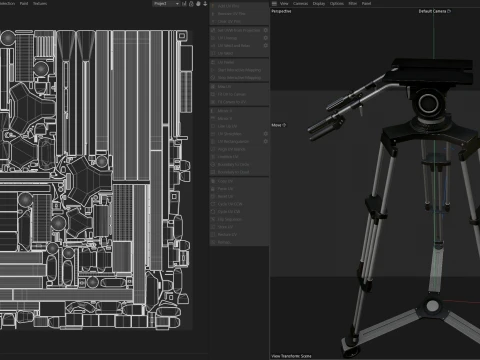Apply Flip Sequence
Image resolution: width=480 pixels, height=360 pixels.
239,219
